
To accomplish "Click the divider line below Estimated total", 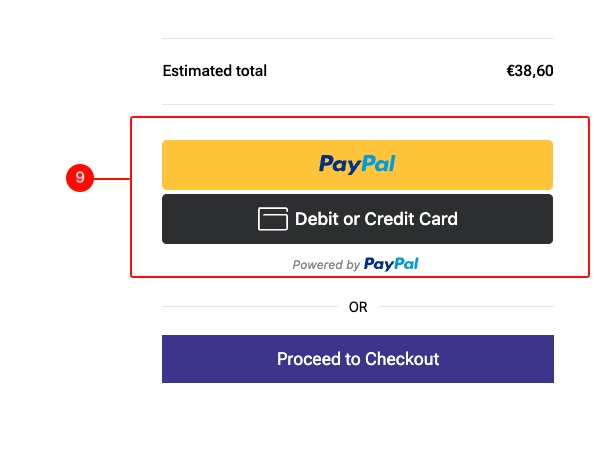I will pos(358,104).
